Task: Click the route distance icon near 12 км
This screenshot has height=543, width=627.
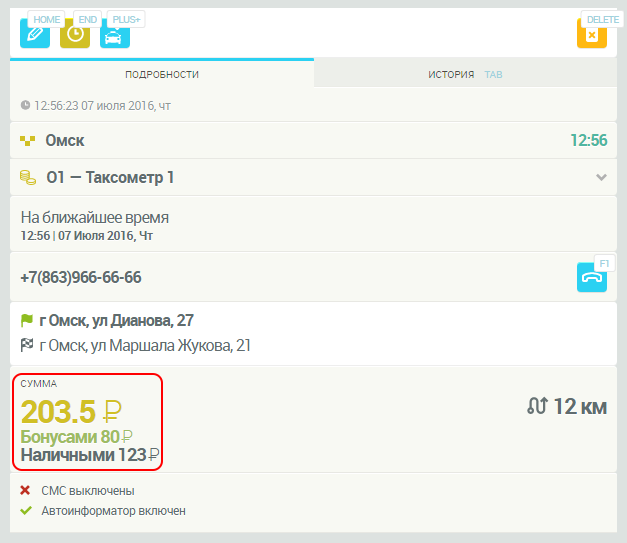Action: point(537,406)
